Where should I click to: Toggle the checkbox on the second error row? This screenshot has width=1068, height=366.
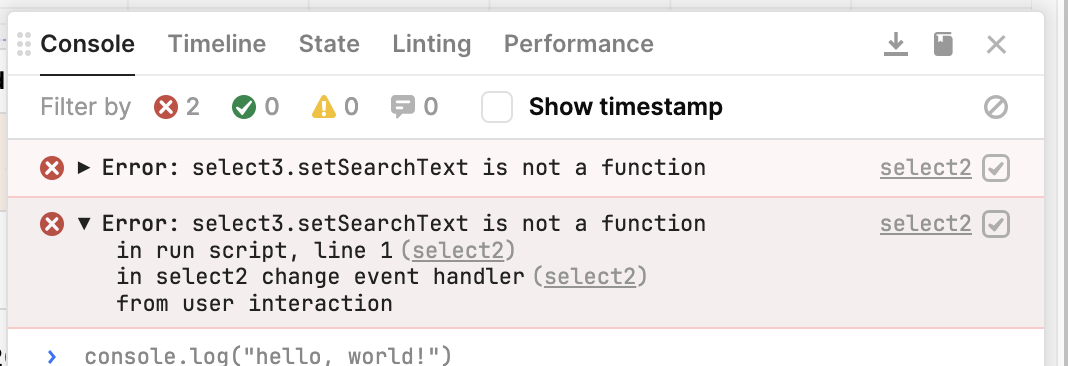996,224
